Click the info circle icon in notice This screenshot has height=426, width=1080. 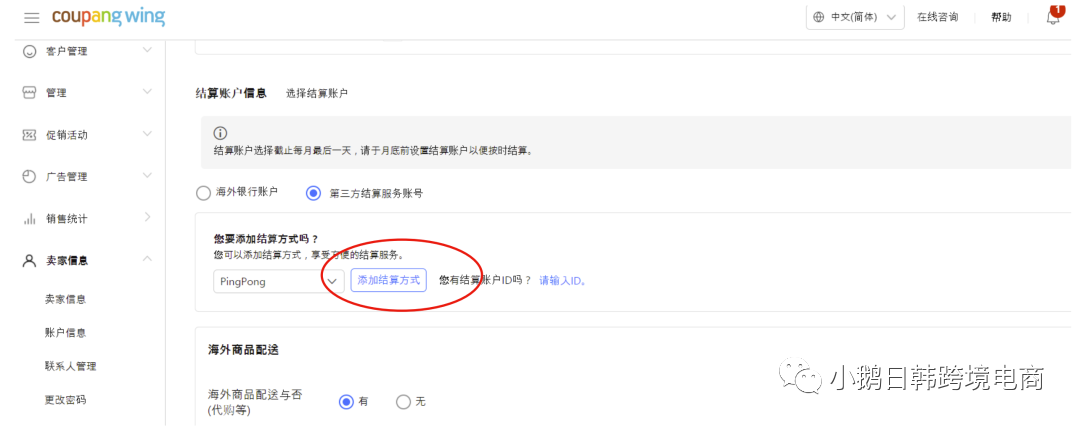[220, 133]
